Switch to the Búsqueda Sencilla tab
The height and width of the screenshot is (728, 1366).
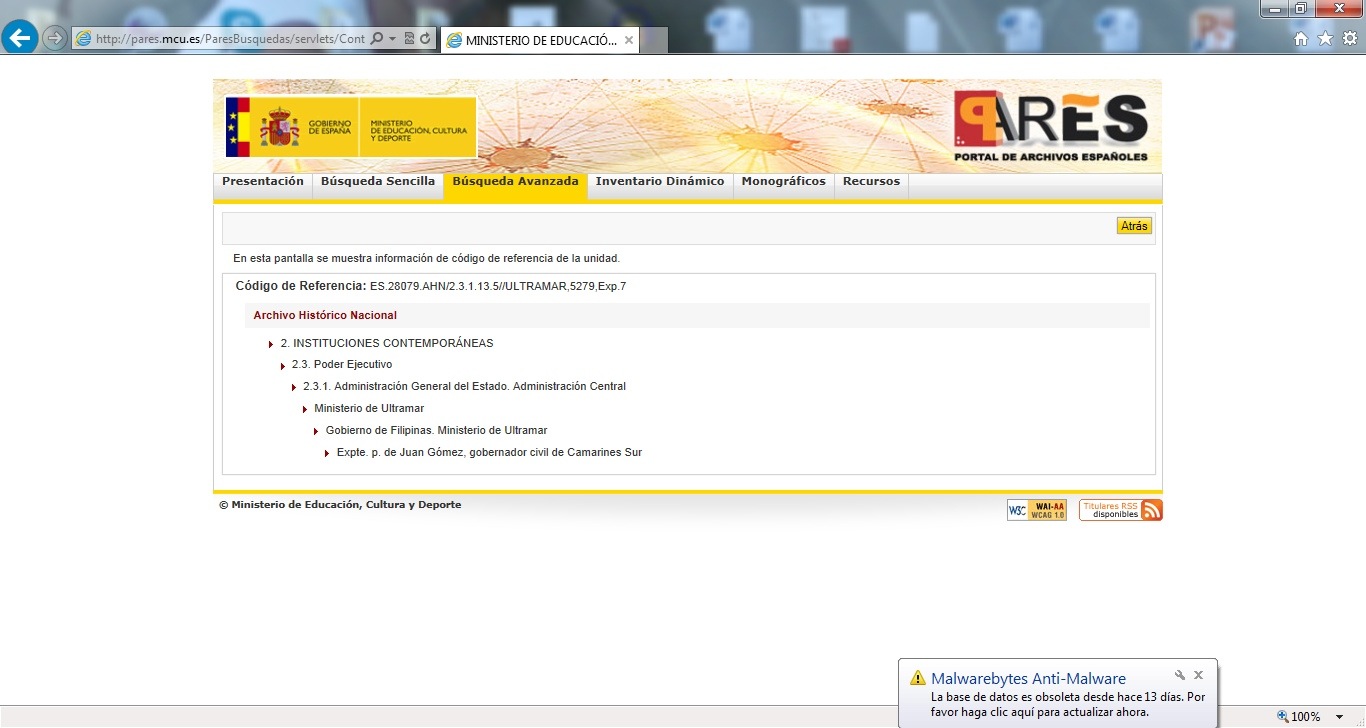click(377, 182)
